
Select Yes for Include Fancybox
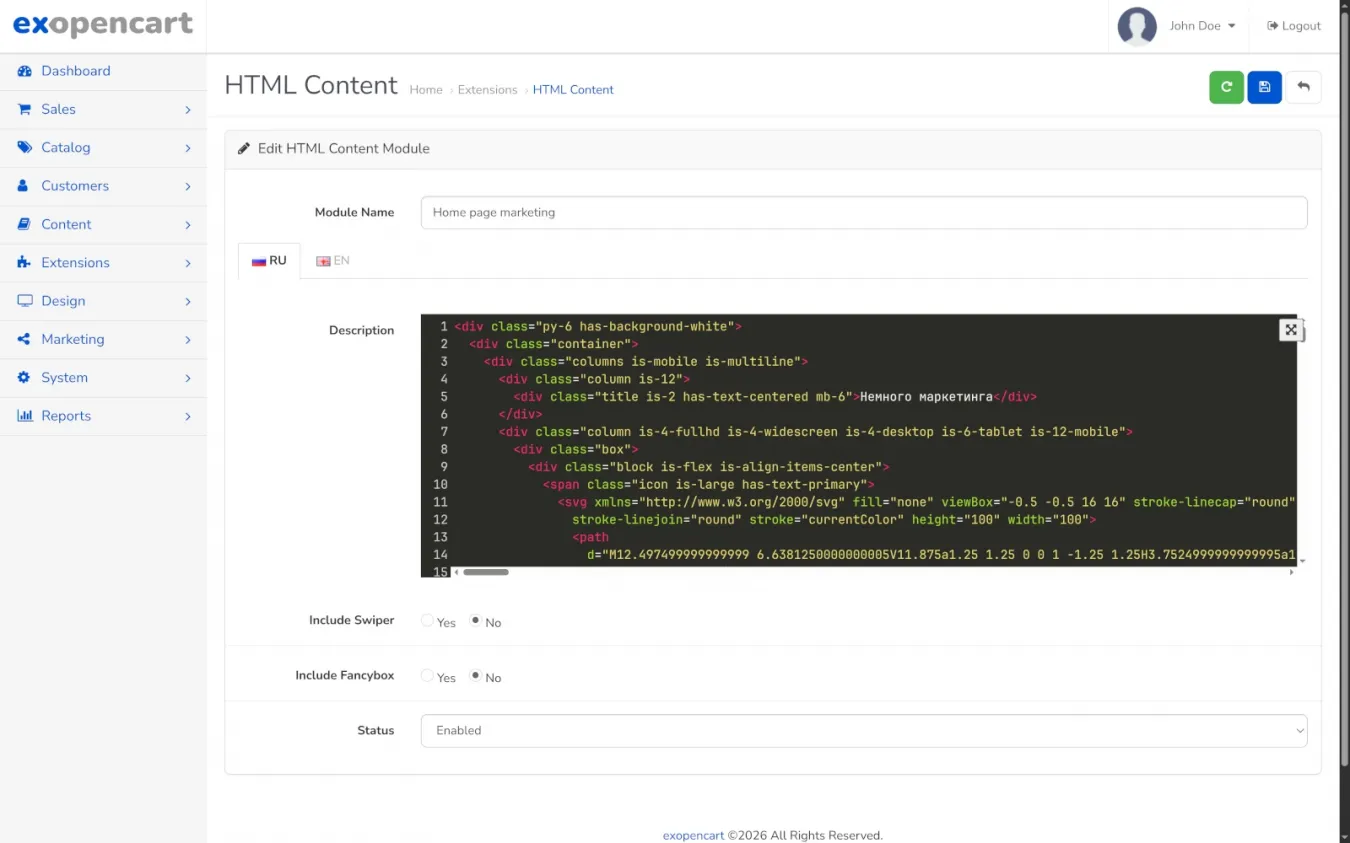pos(428,676)
